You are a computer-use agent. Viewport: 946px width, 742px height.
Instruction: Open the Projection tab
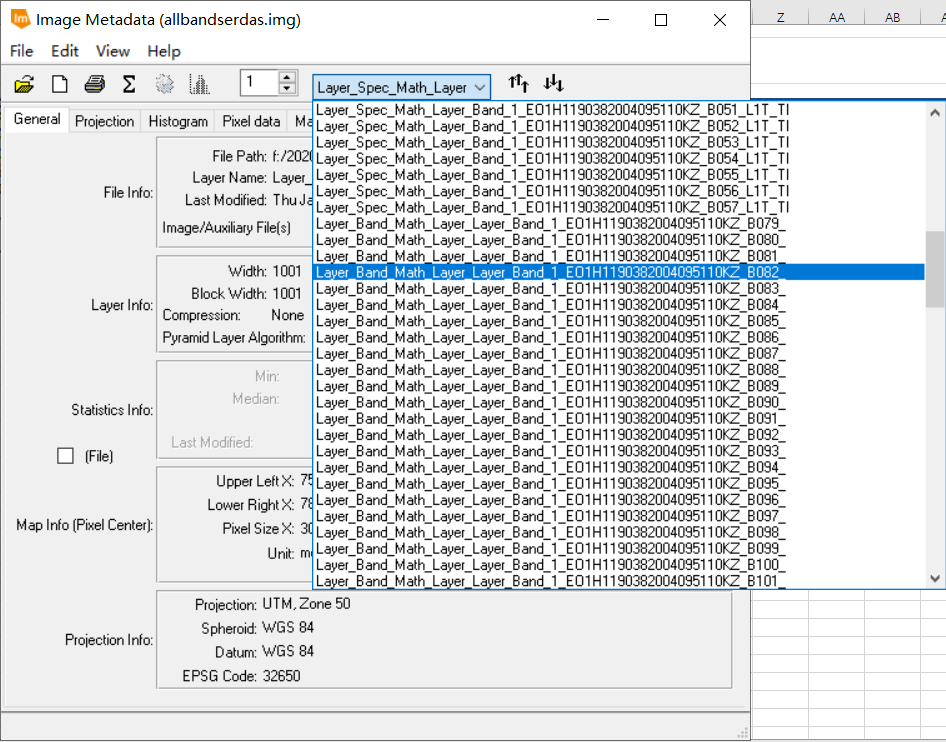pos(104,121)
